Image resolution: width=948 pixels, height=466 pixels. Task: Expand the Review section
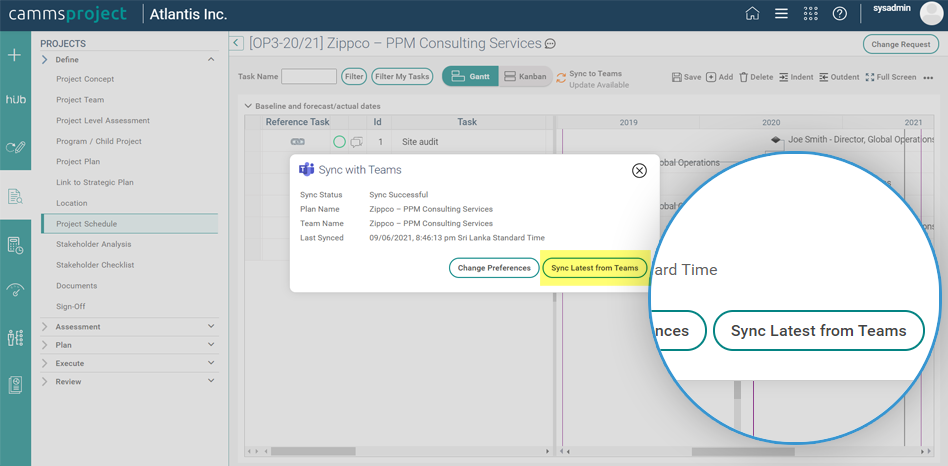pos(210,381)
